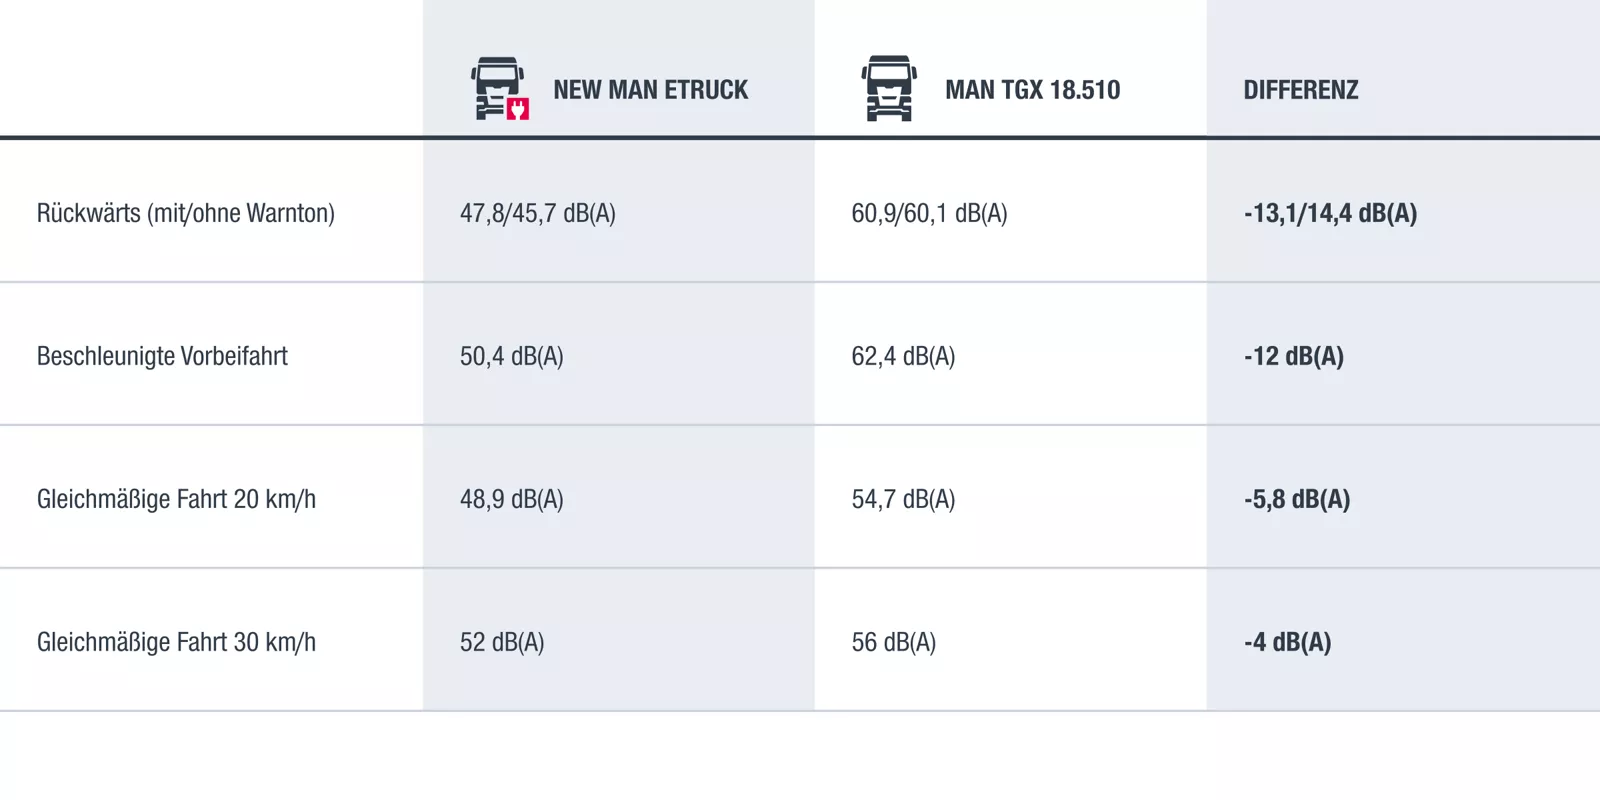Viewport: 1600px width, 800px height.
Task: Click the -5,8 dB(A) difference value
Action: click(x=1297, y=499)
